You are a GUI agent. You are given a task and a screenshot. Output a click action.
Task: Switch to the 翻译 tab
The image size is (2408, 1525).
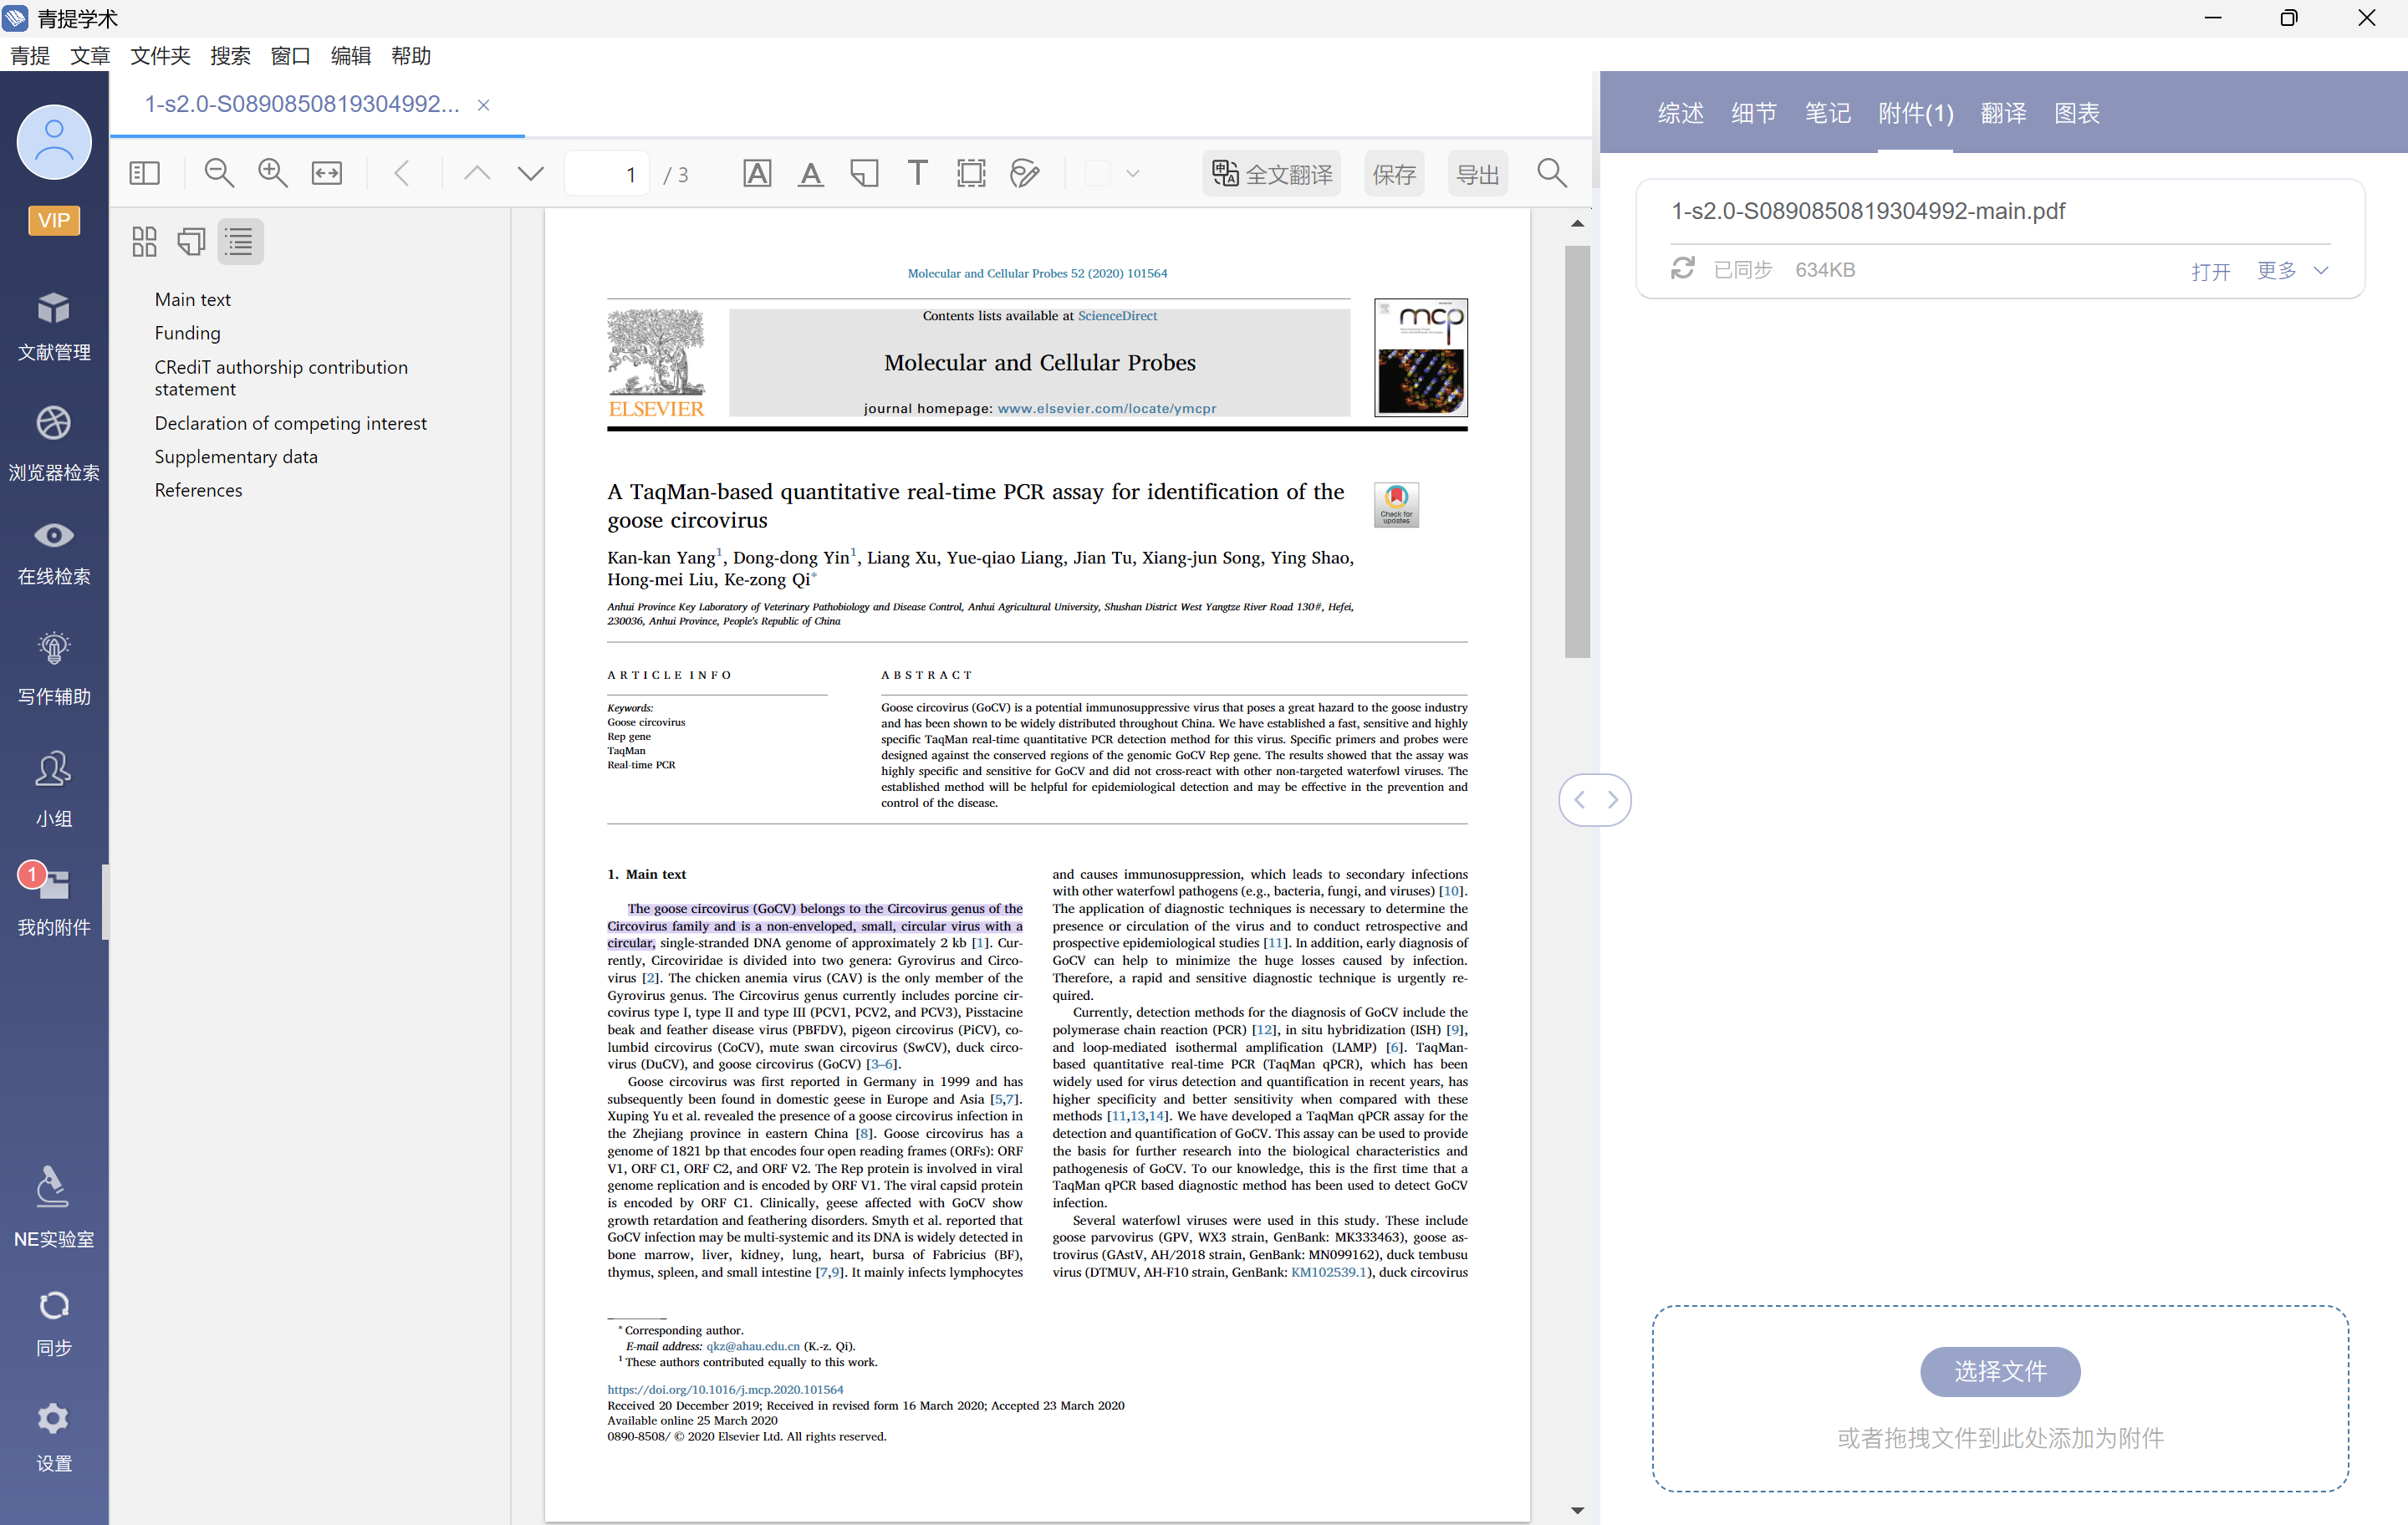[2003, 113]
